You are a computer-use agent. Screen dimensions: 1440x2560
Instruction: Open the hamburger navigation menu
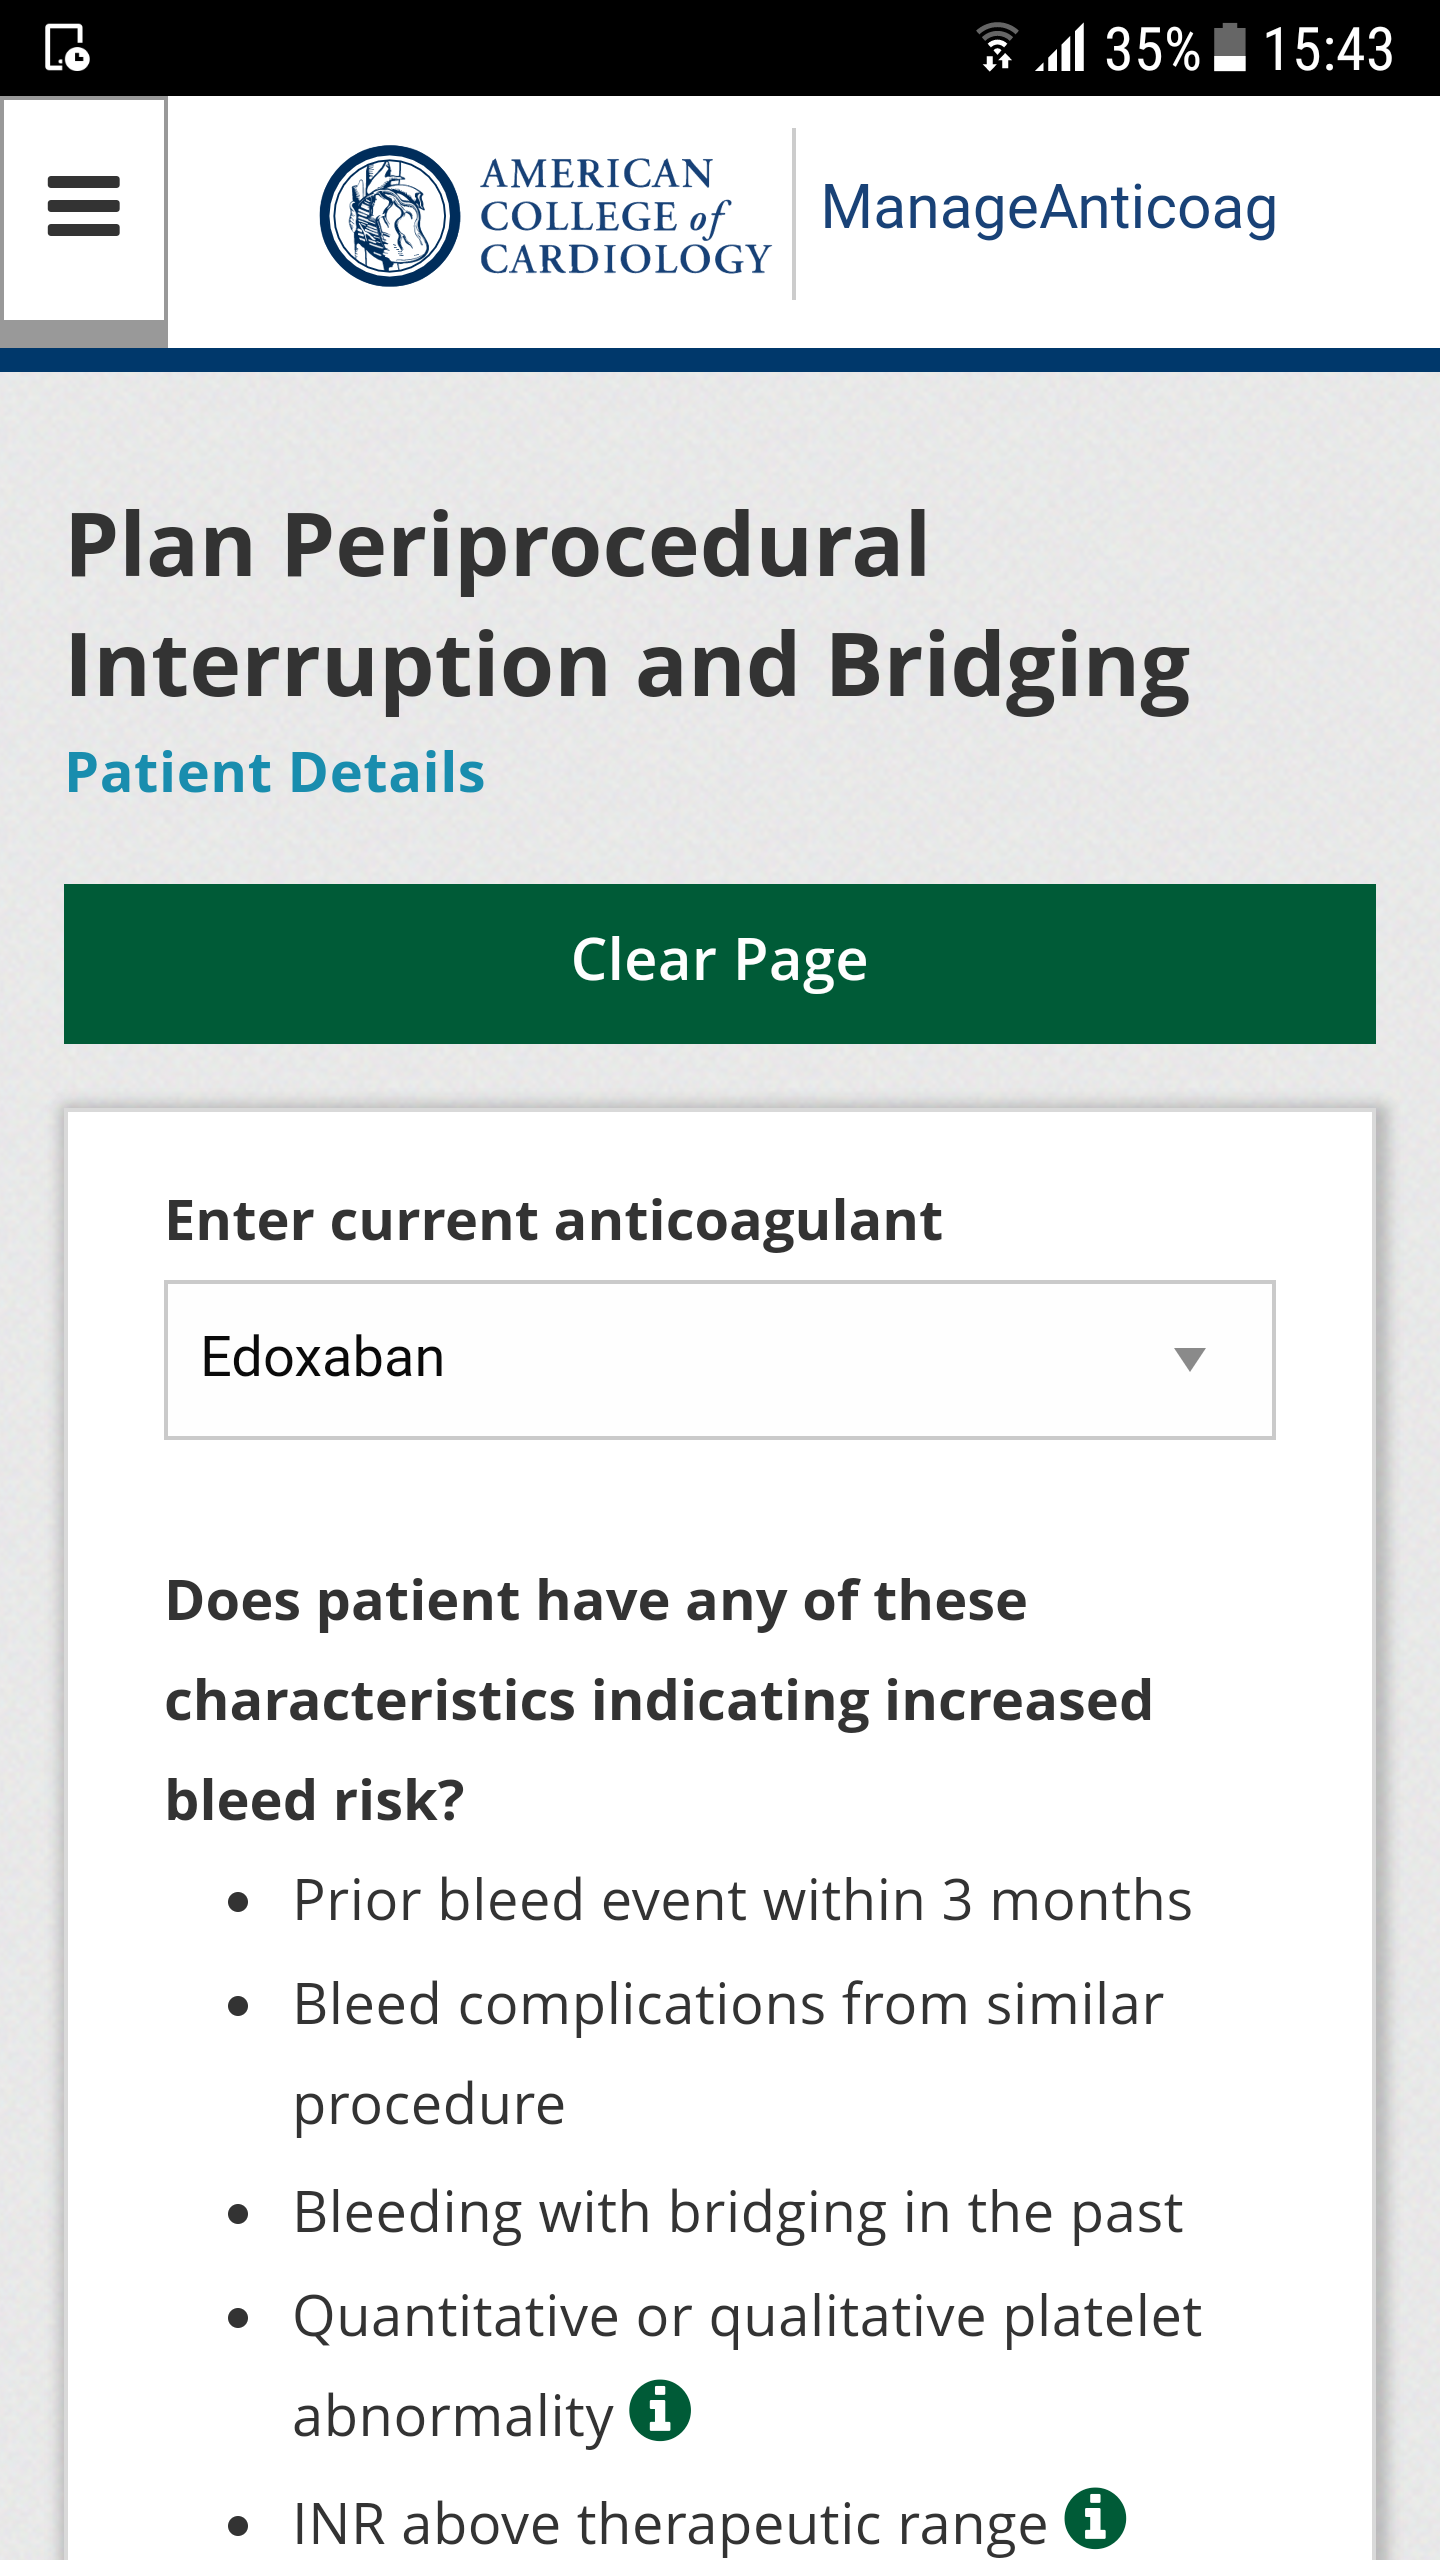[x=84, y=208]
